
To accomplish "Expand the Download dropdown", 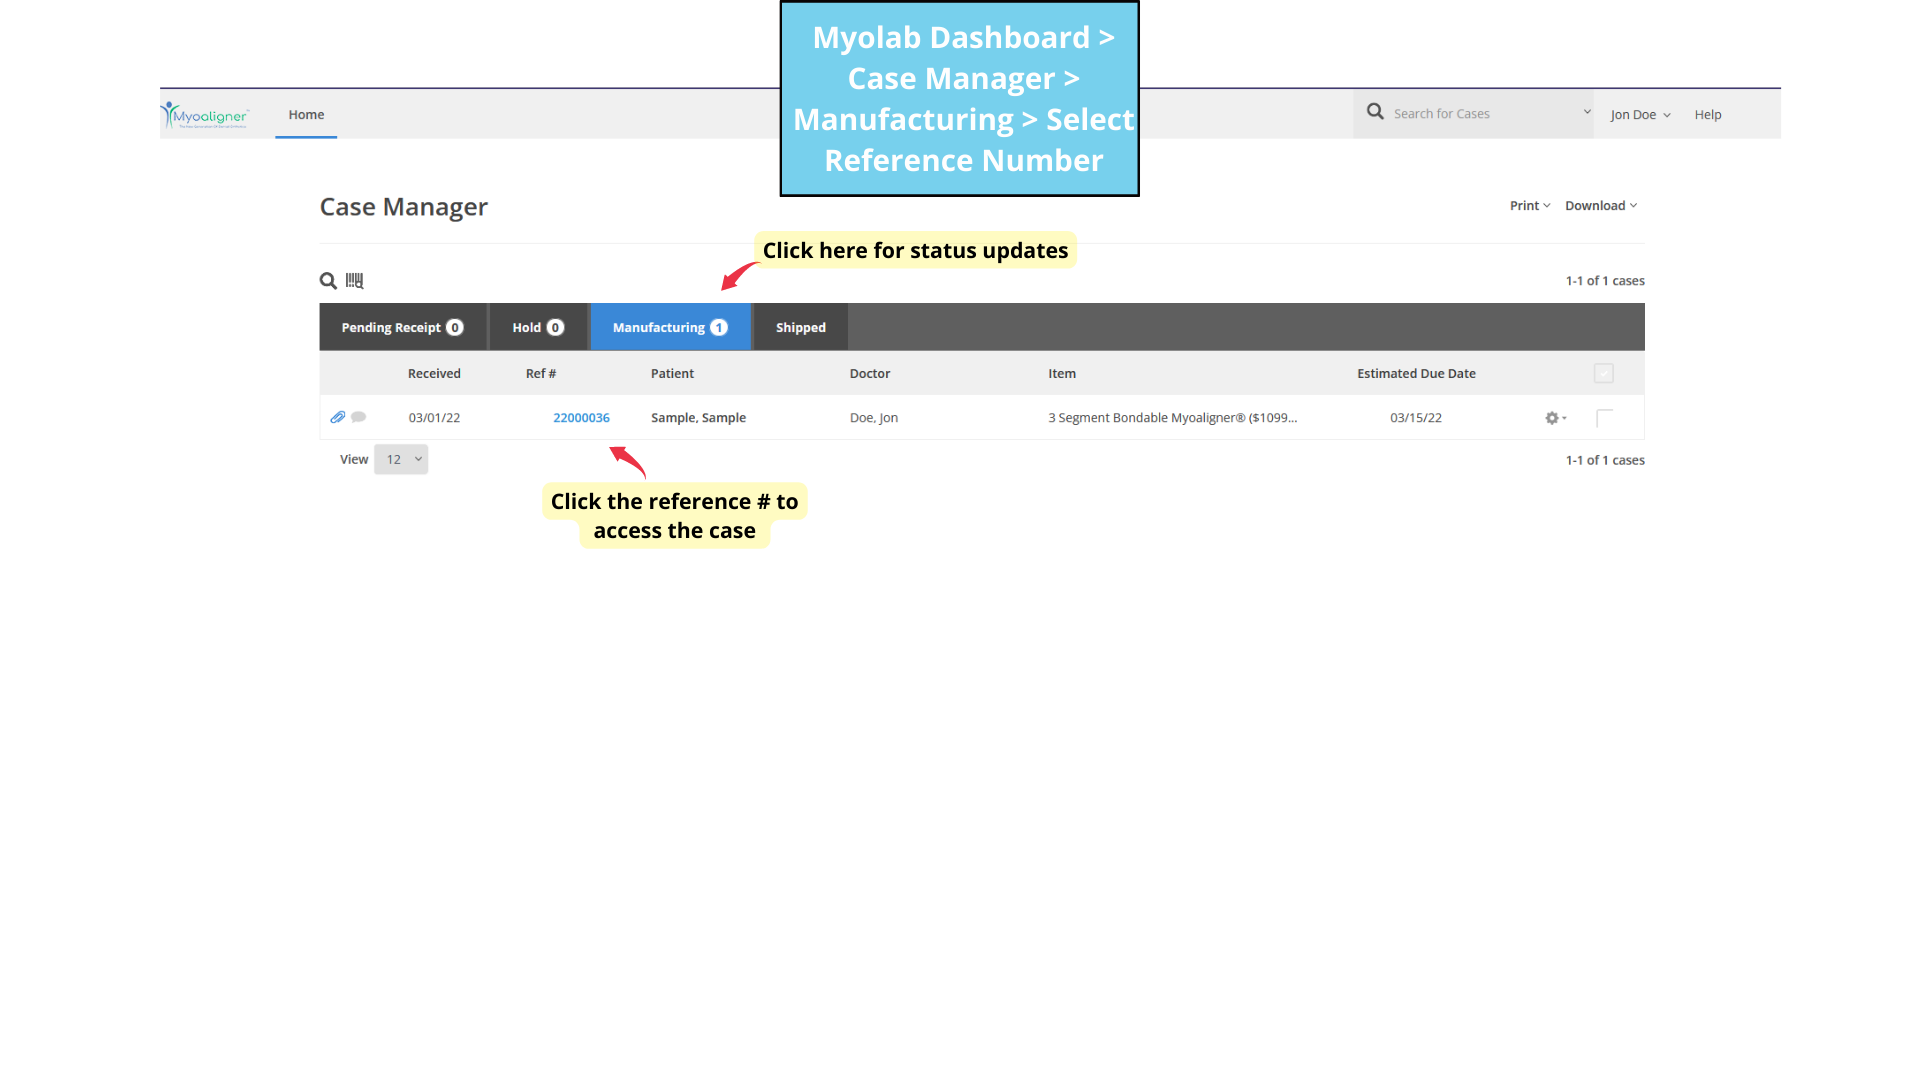I will click(1600, 206).
